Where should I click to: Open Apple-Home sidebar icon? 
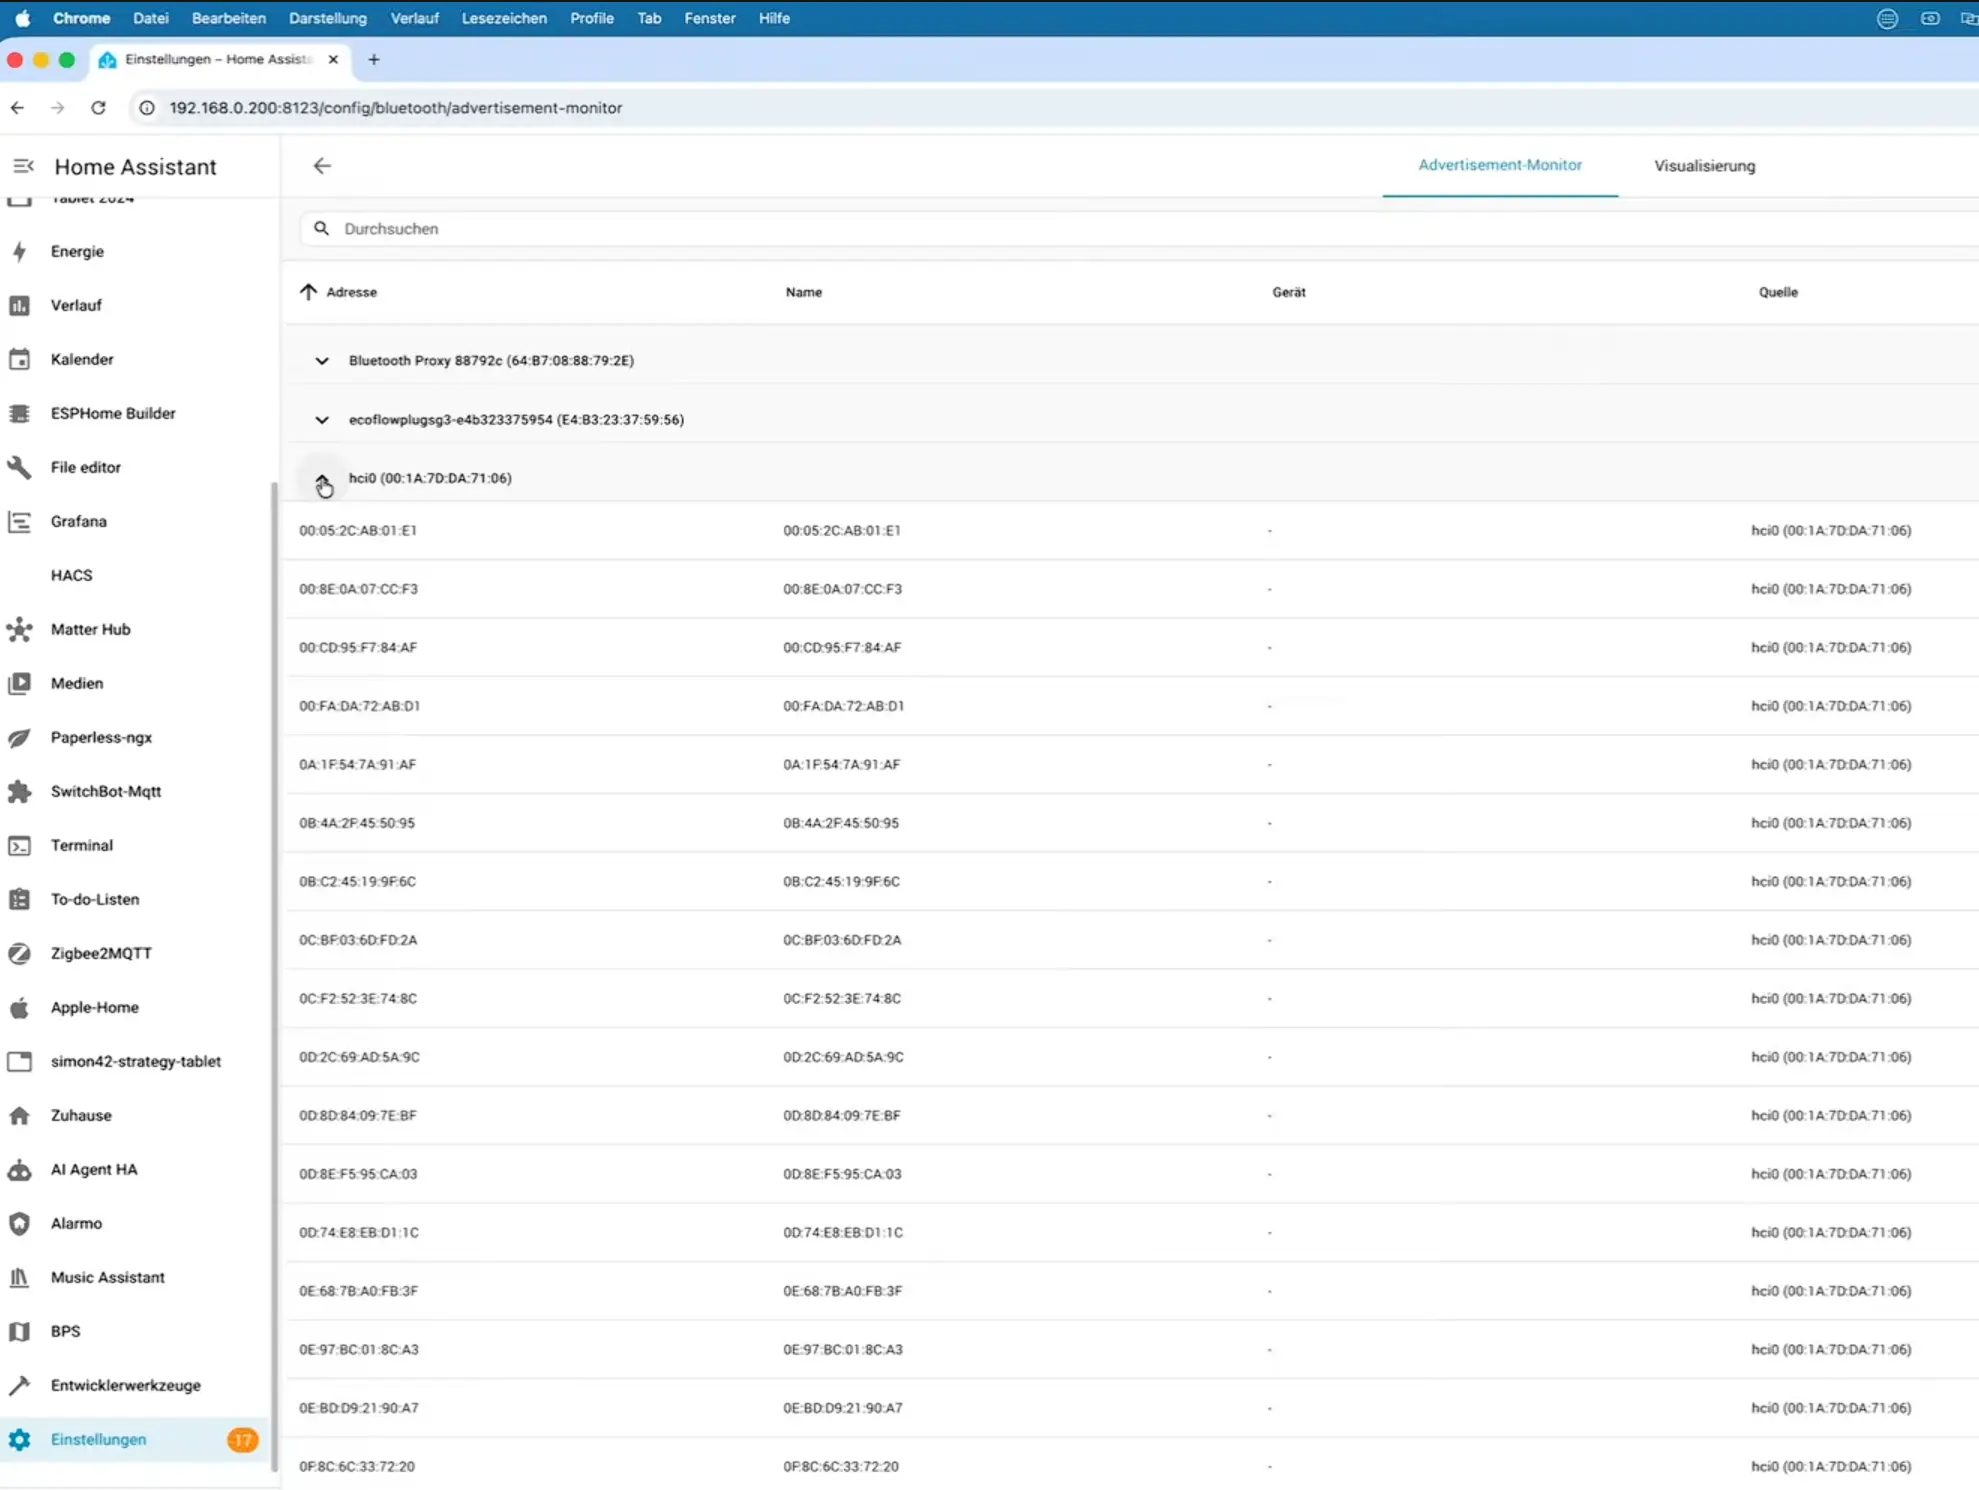19,1007
